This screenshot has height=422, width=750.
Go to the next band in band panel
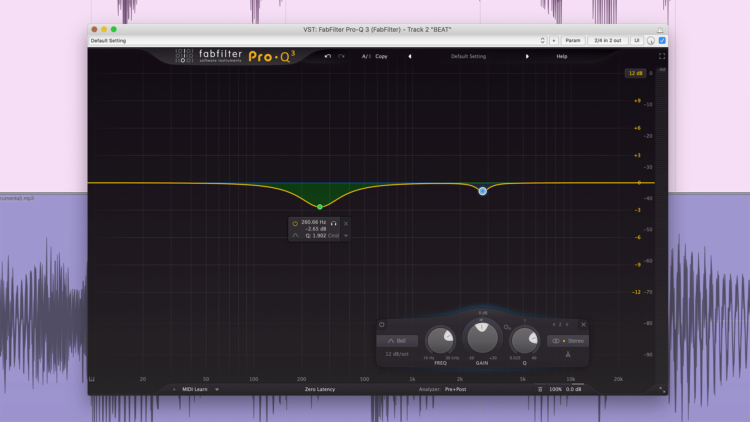click(x=567, y=324)
